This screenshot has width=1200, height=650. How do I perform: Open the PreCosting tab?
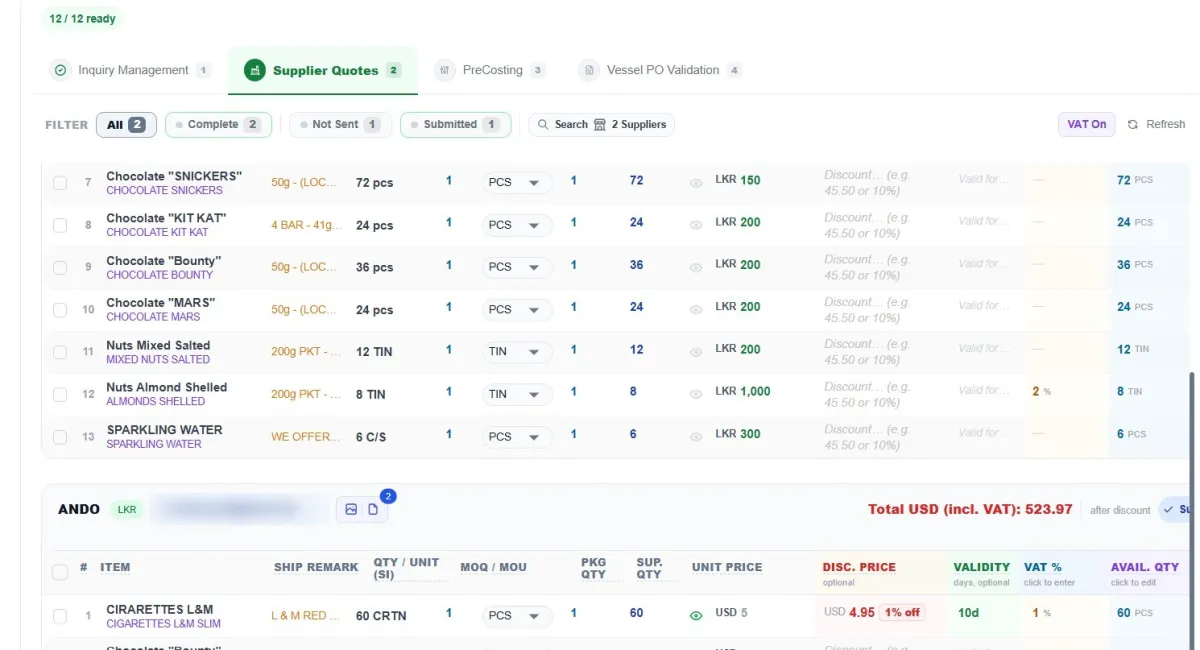click(x=490, y=70)
